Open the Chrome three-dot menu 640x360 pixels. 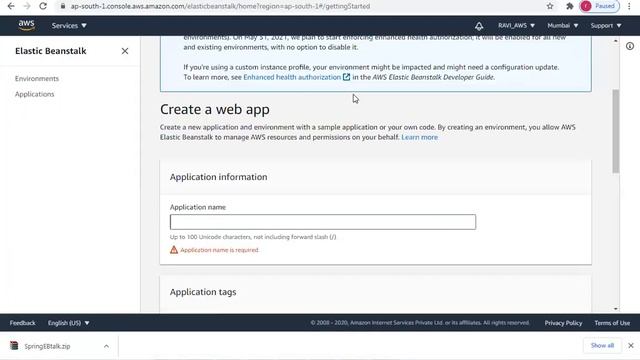629,6
